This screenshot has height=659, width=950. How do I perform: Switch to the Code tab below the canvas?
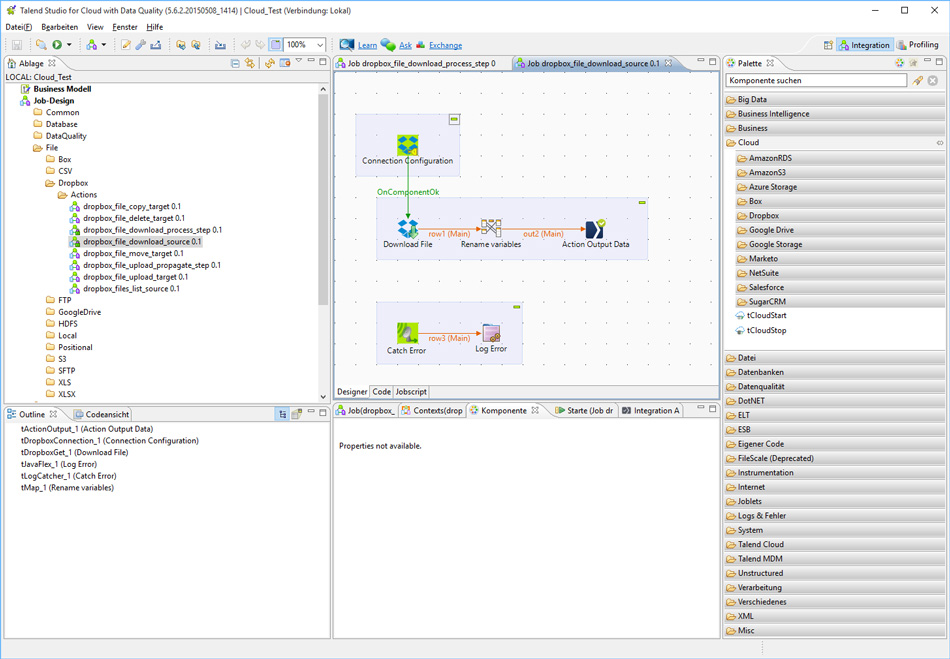pyautogui.click(x=382, y=392)
